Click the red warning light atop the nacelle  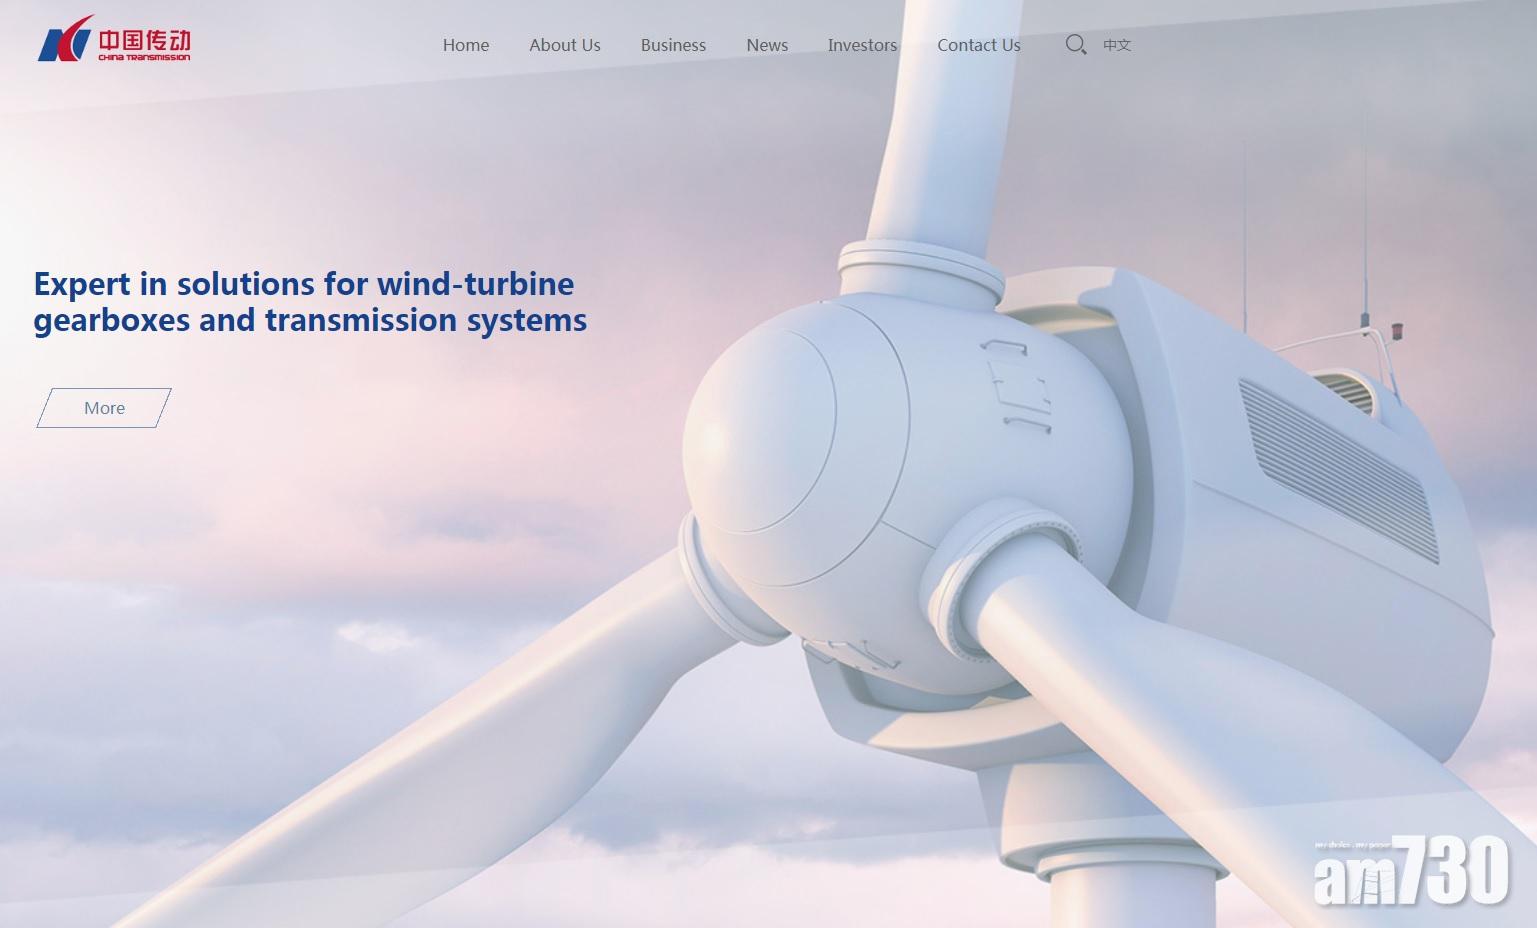[x=1397, y=332]
